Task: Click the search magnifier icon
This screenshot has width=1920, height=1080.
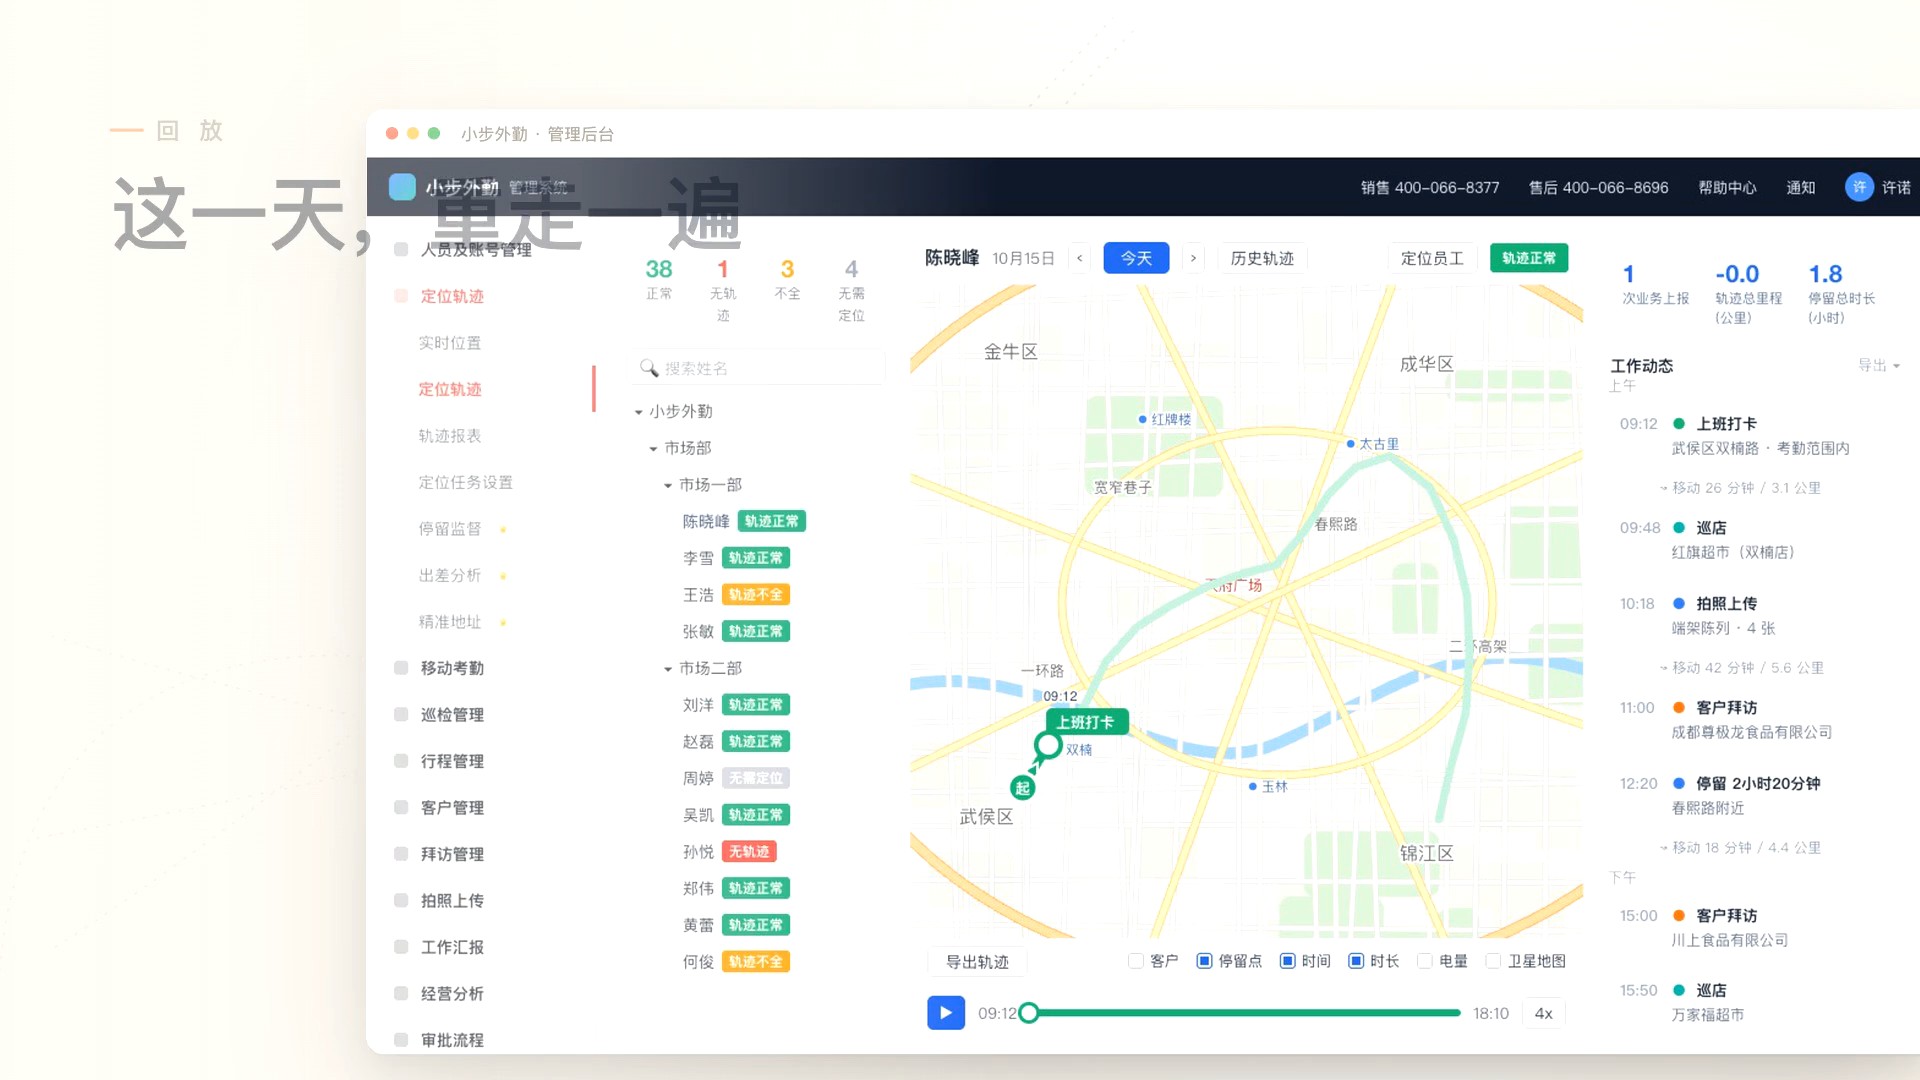Action: pyautogui.click(x=649, y=368)
